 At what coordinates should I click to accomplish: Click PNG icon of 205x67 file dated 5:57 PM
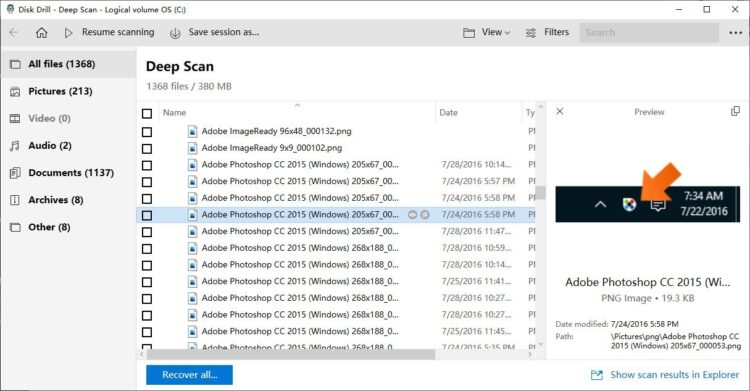point(192,182)
